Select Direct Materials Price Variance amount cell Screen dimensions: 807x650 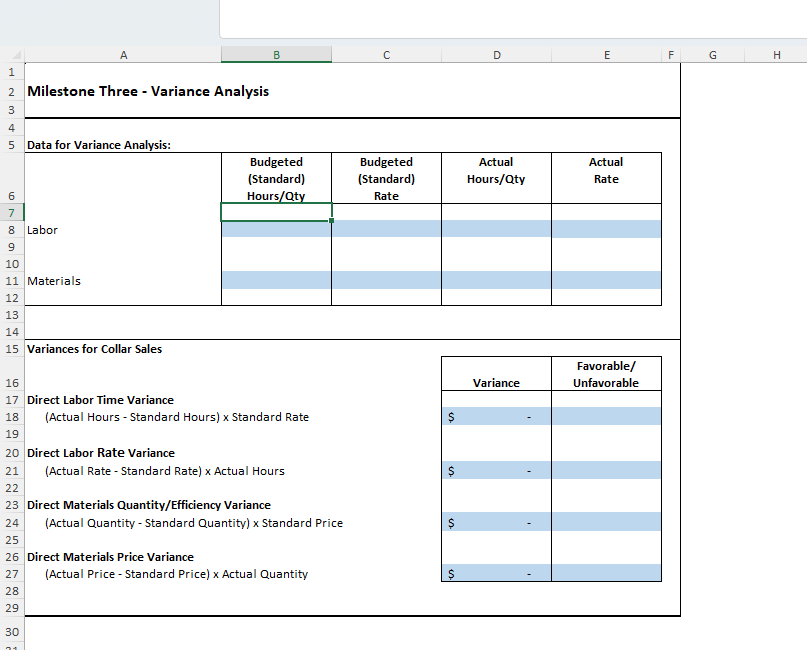pos(496,573)
